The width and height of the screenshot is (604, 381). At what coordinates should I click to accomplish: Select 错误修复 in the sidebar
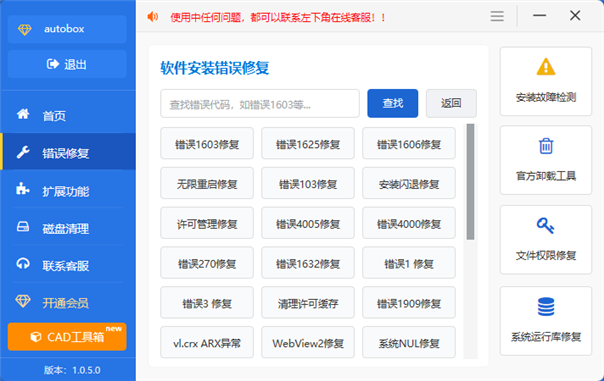(68, 152)
